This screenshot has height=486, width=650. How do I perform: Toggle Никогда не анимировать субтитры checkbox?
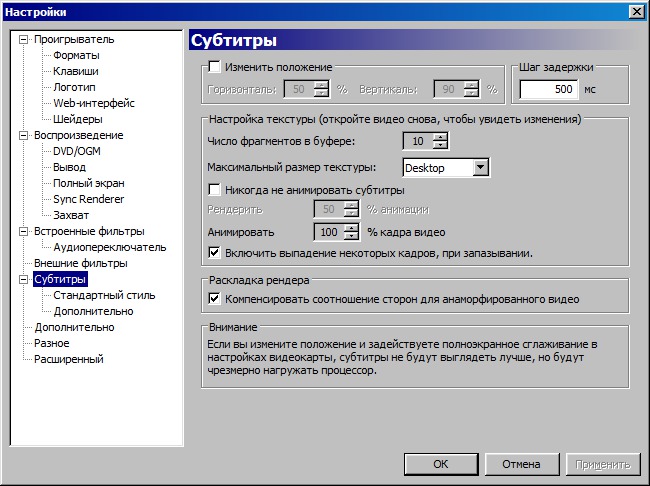click(x=214, y=189)
